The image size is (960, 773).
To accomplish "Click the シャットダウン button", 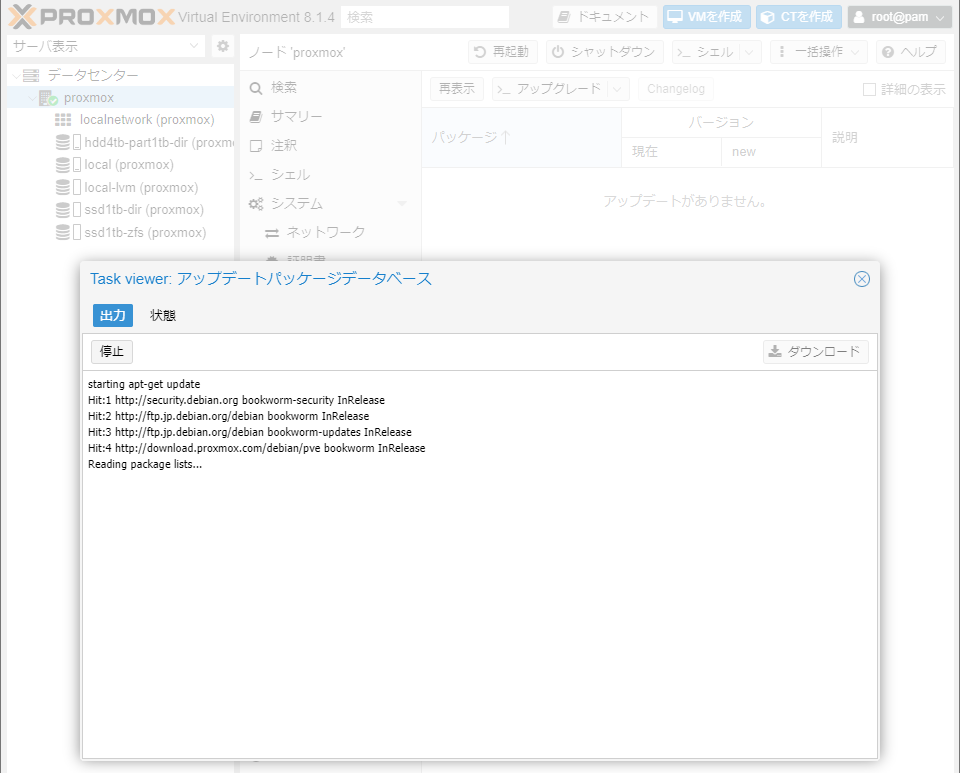I will click(604, 52).
